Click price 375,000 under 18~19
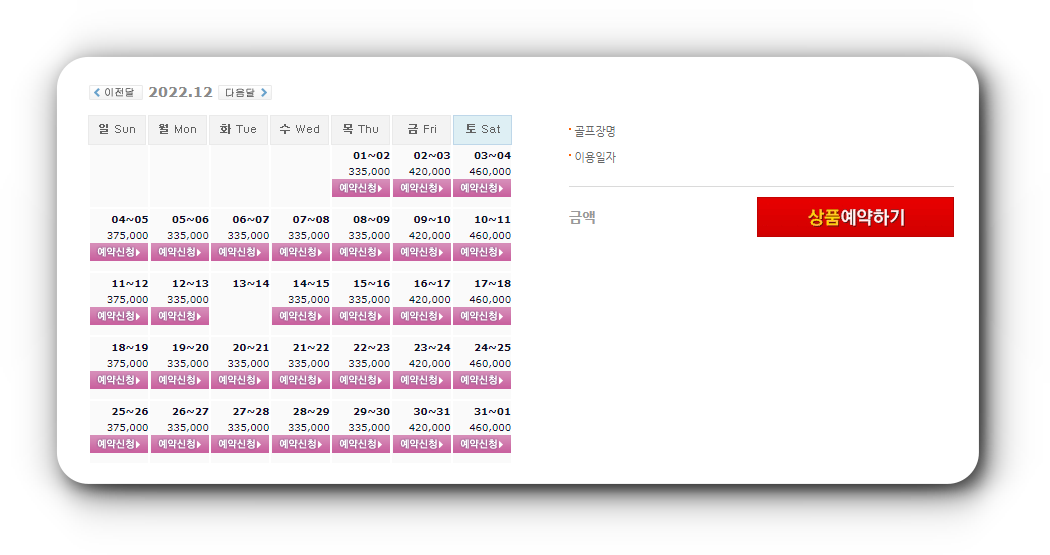Screen dimensions: 1050x555 coord(127,364)
